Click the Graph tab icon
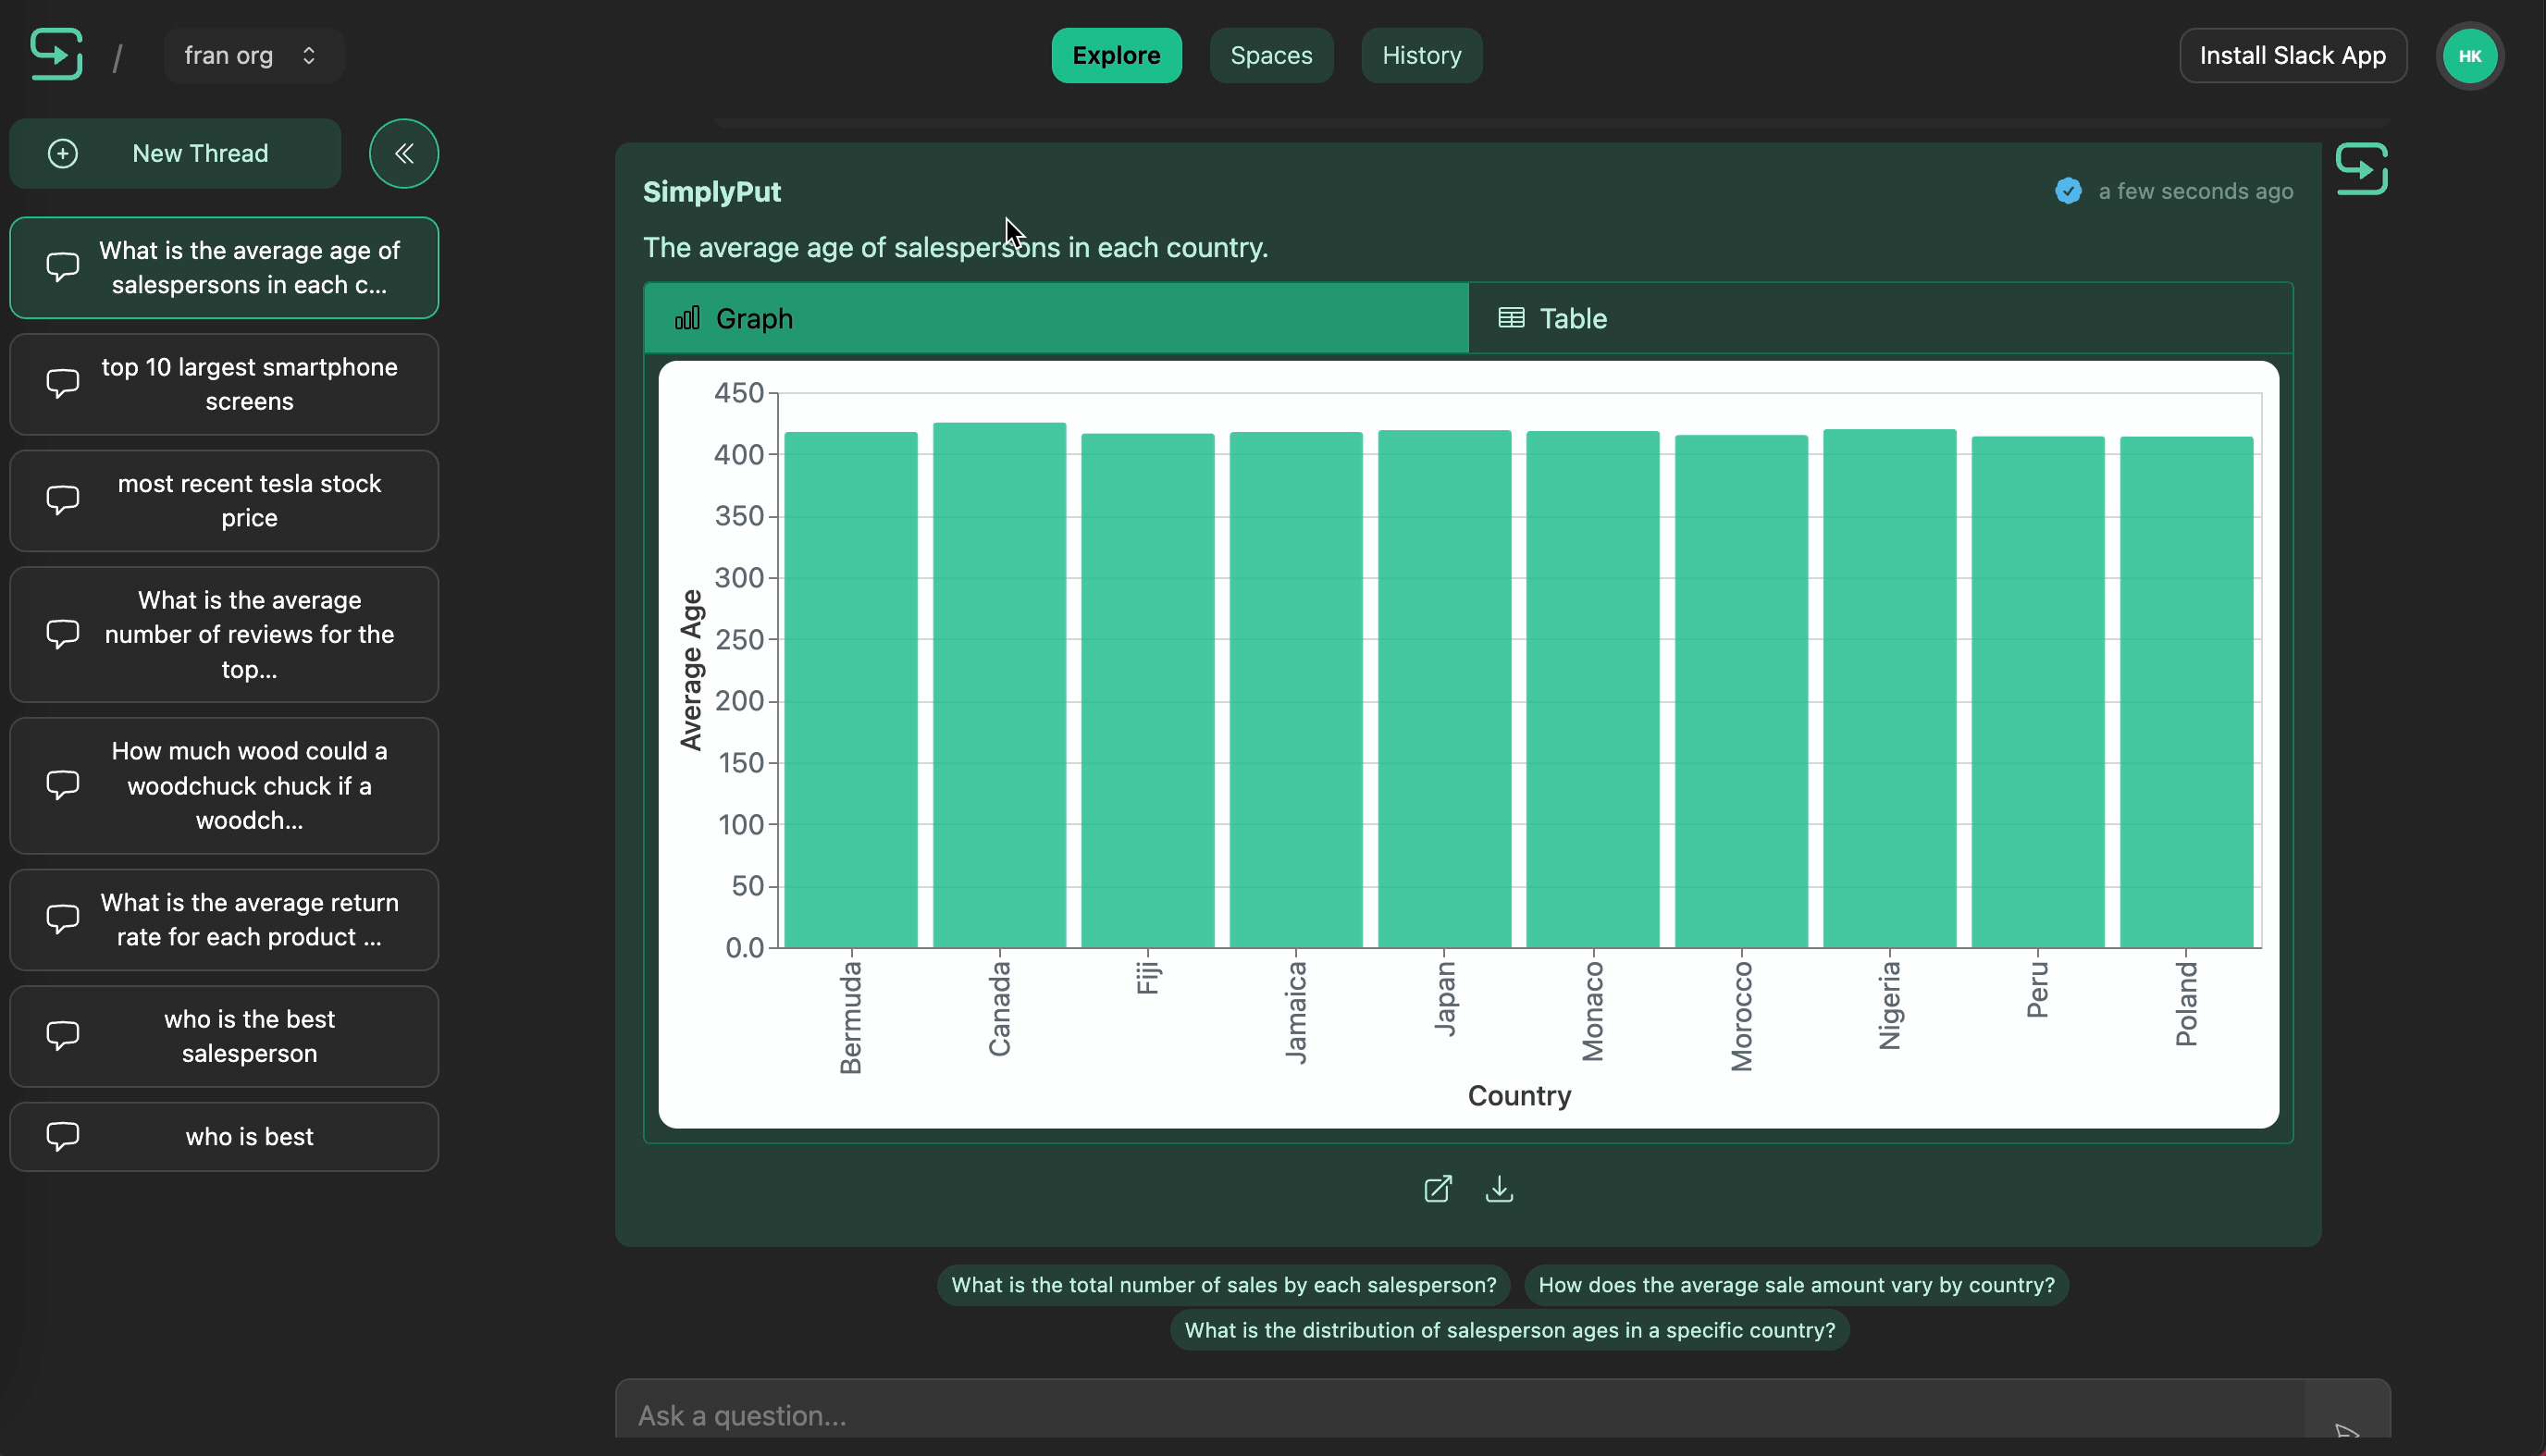This screenshot has width=2546, height=1456. pyautogui.click(x=687, y=318)
